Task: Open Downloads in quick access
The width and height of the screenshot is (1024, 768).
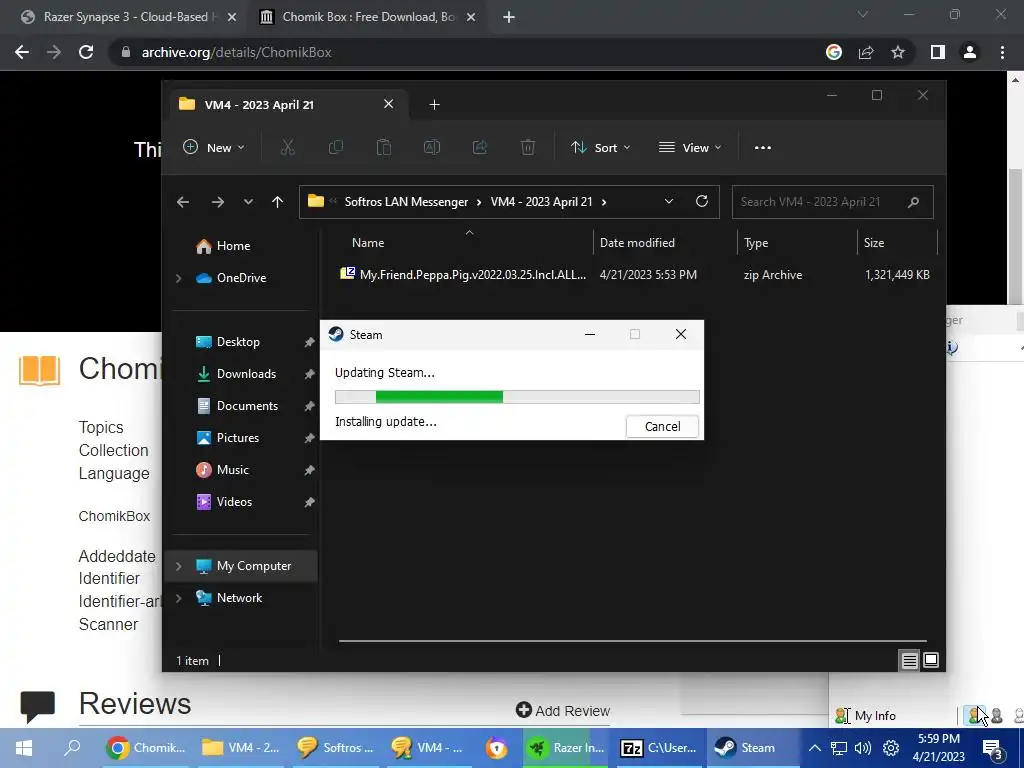Action: tap(246, 374)
